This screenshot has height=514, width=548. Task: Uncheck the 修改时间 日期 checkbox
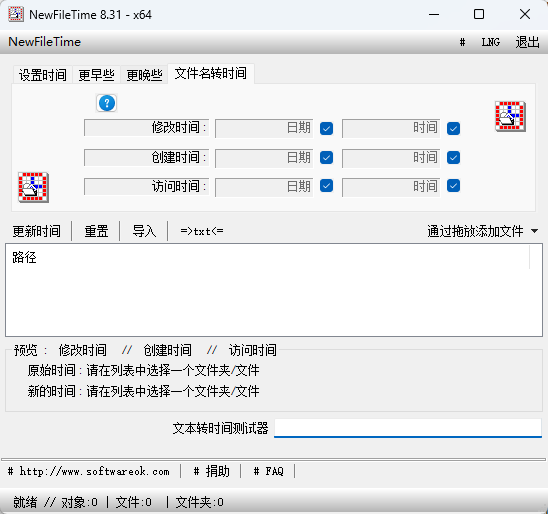tap(326, 128)
